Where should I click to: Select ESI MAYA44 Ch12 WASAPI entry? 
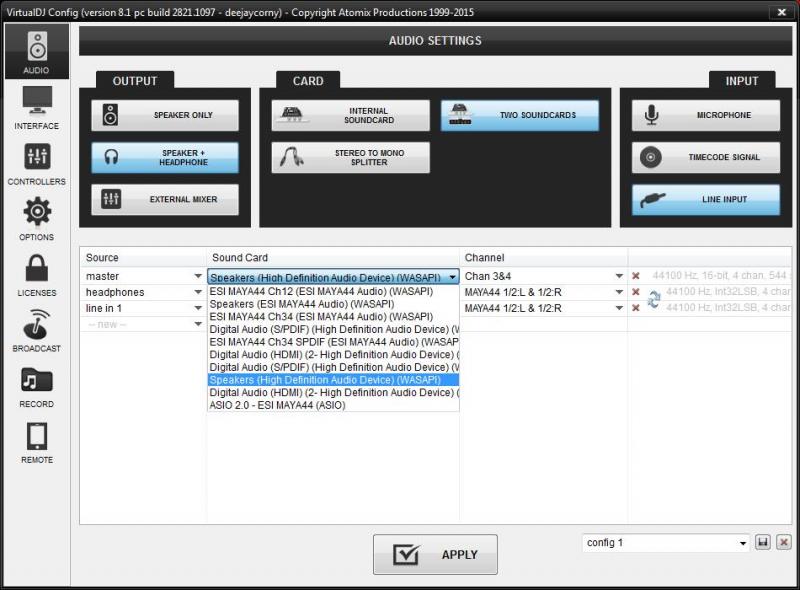[x=320, y=292]
